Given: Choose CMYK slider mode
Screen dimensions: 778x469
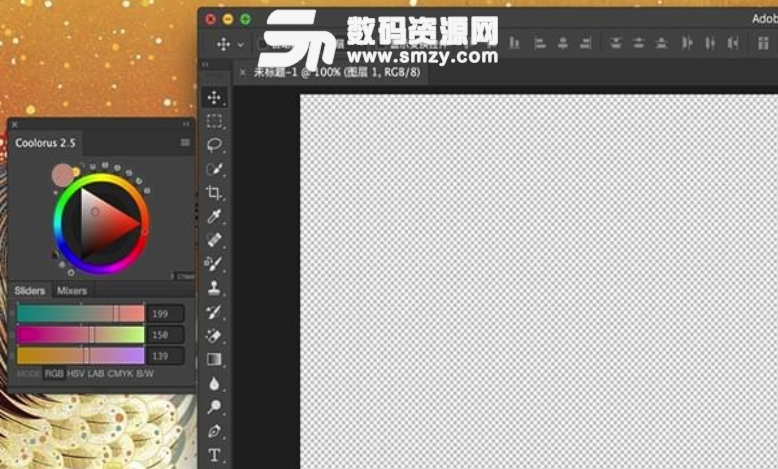Looking at the screenshot, I should (120, 374).
